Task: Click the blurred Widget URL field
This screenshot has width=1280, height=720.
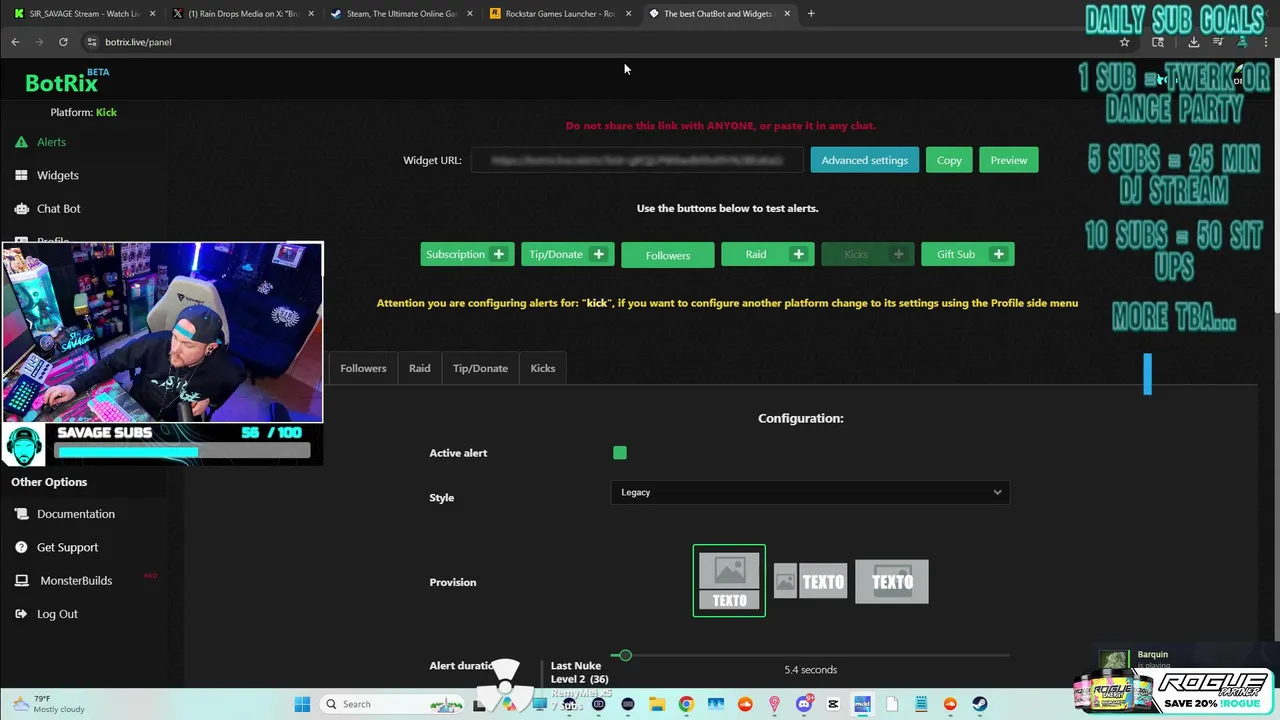Action: (x=638, y=160)
